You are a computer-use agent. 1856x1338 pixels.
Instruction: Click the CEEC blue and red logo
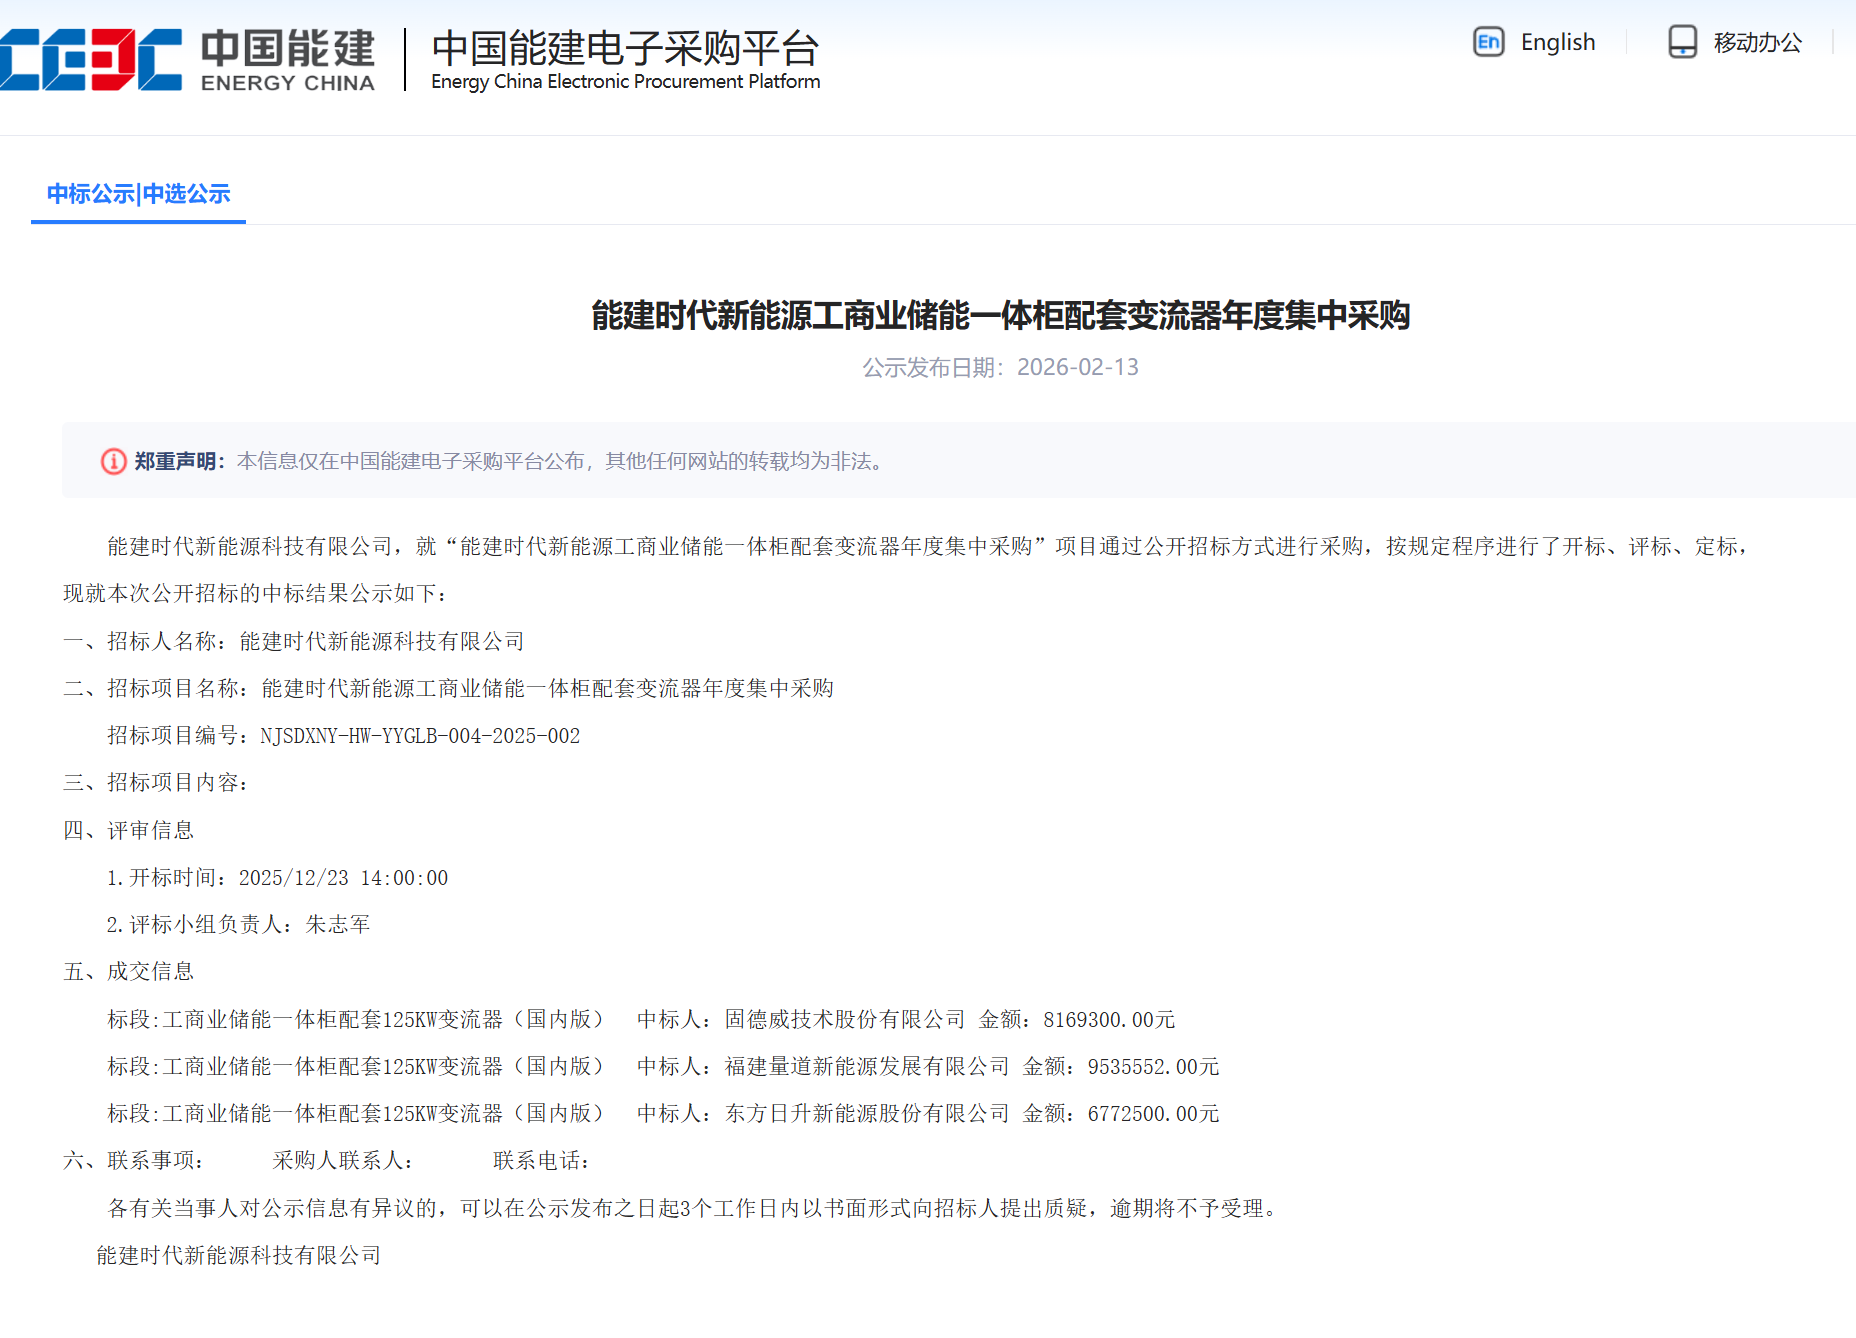pos(90,60)
